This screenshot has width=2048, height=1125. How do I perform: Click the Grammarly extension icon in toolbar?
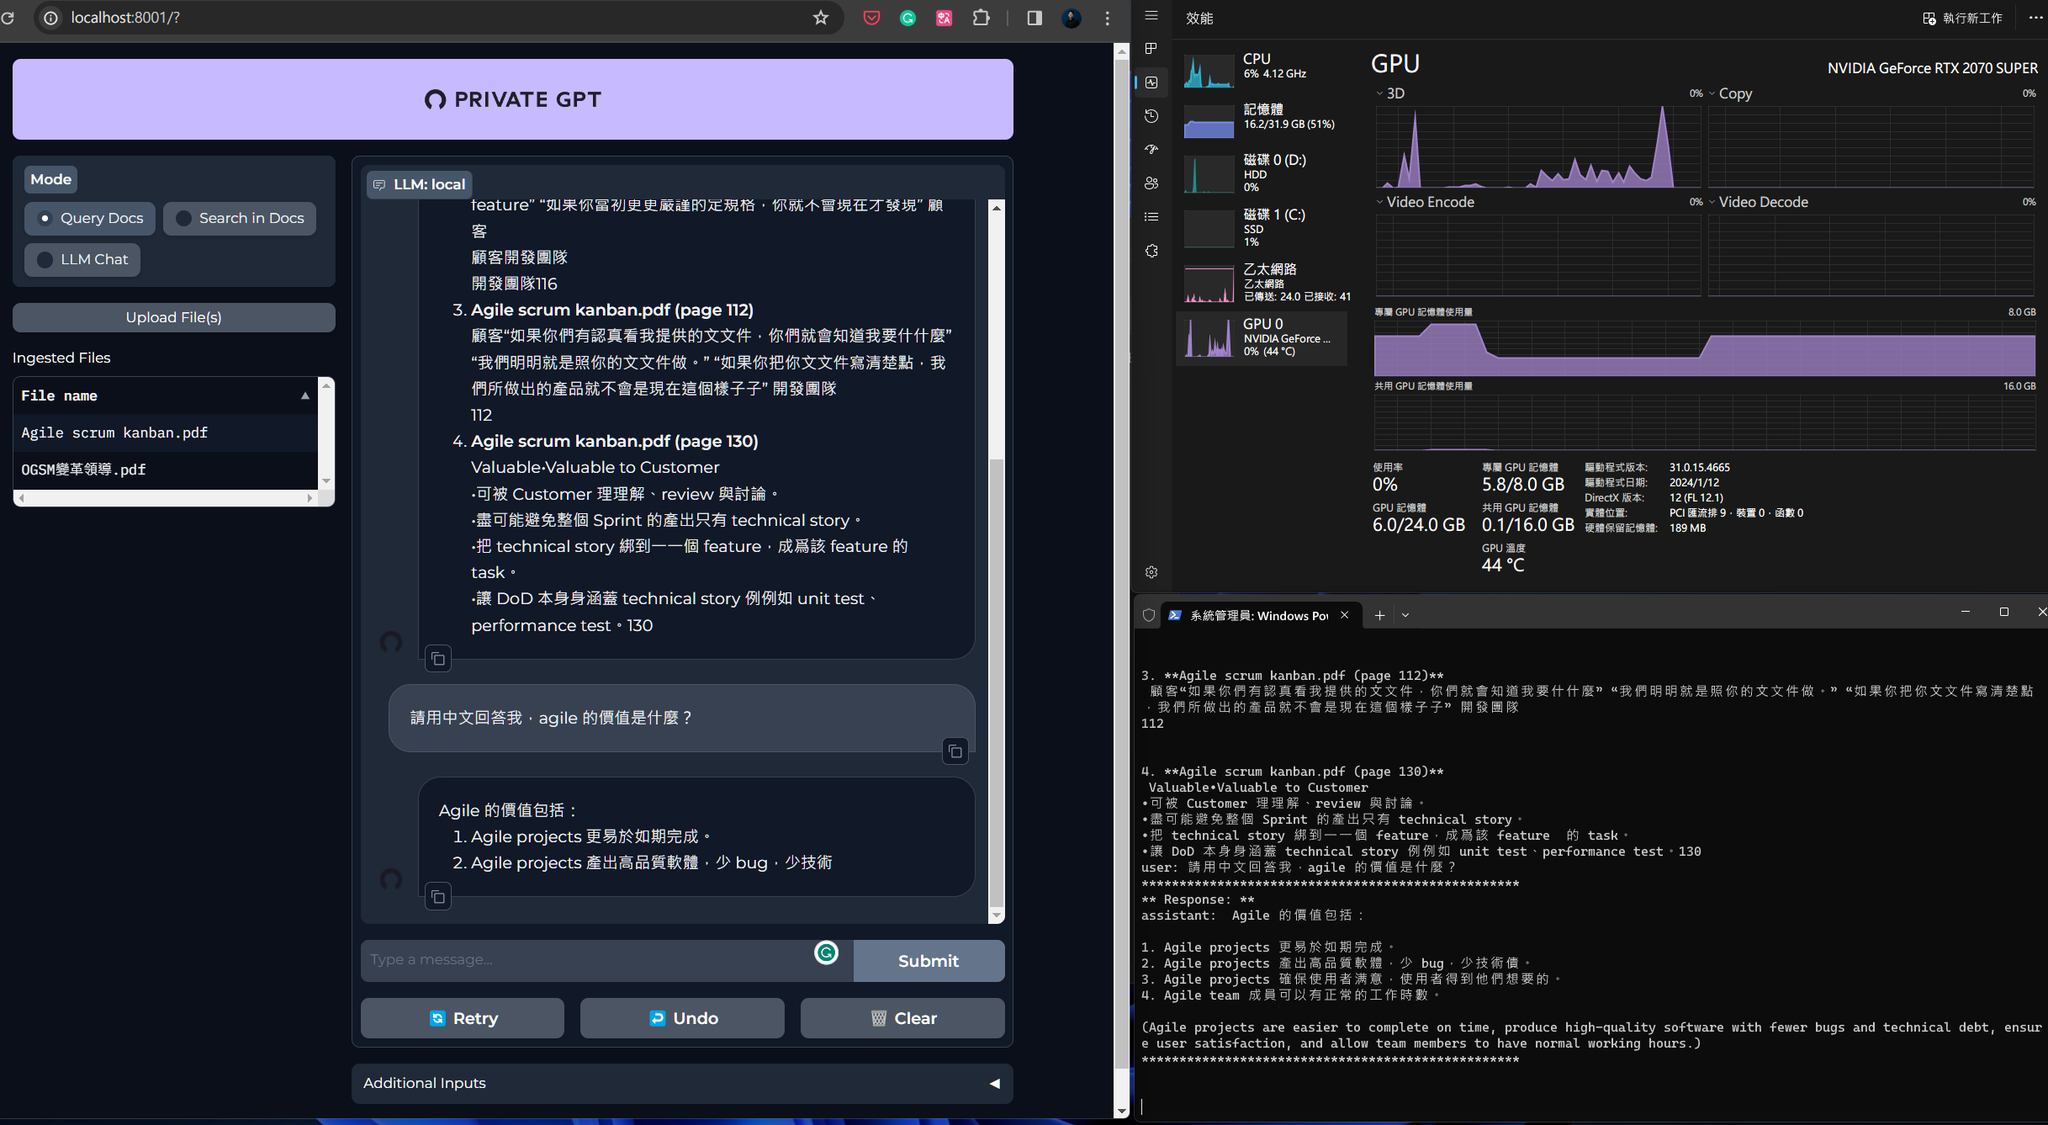point(908,18)
